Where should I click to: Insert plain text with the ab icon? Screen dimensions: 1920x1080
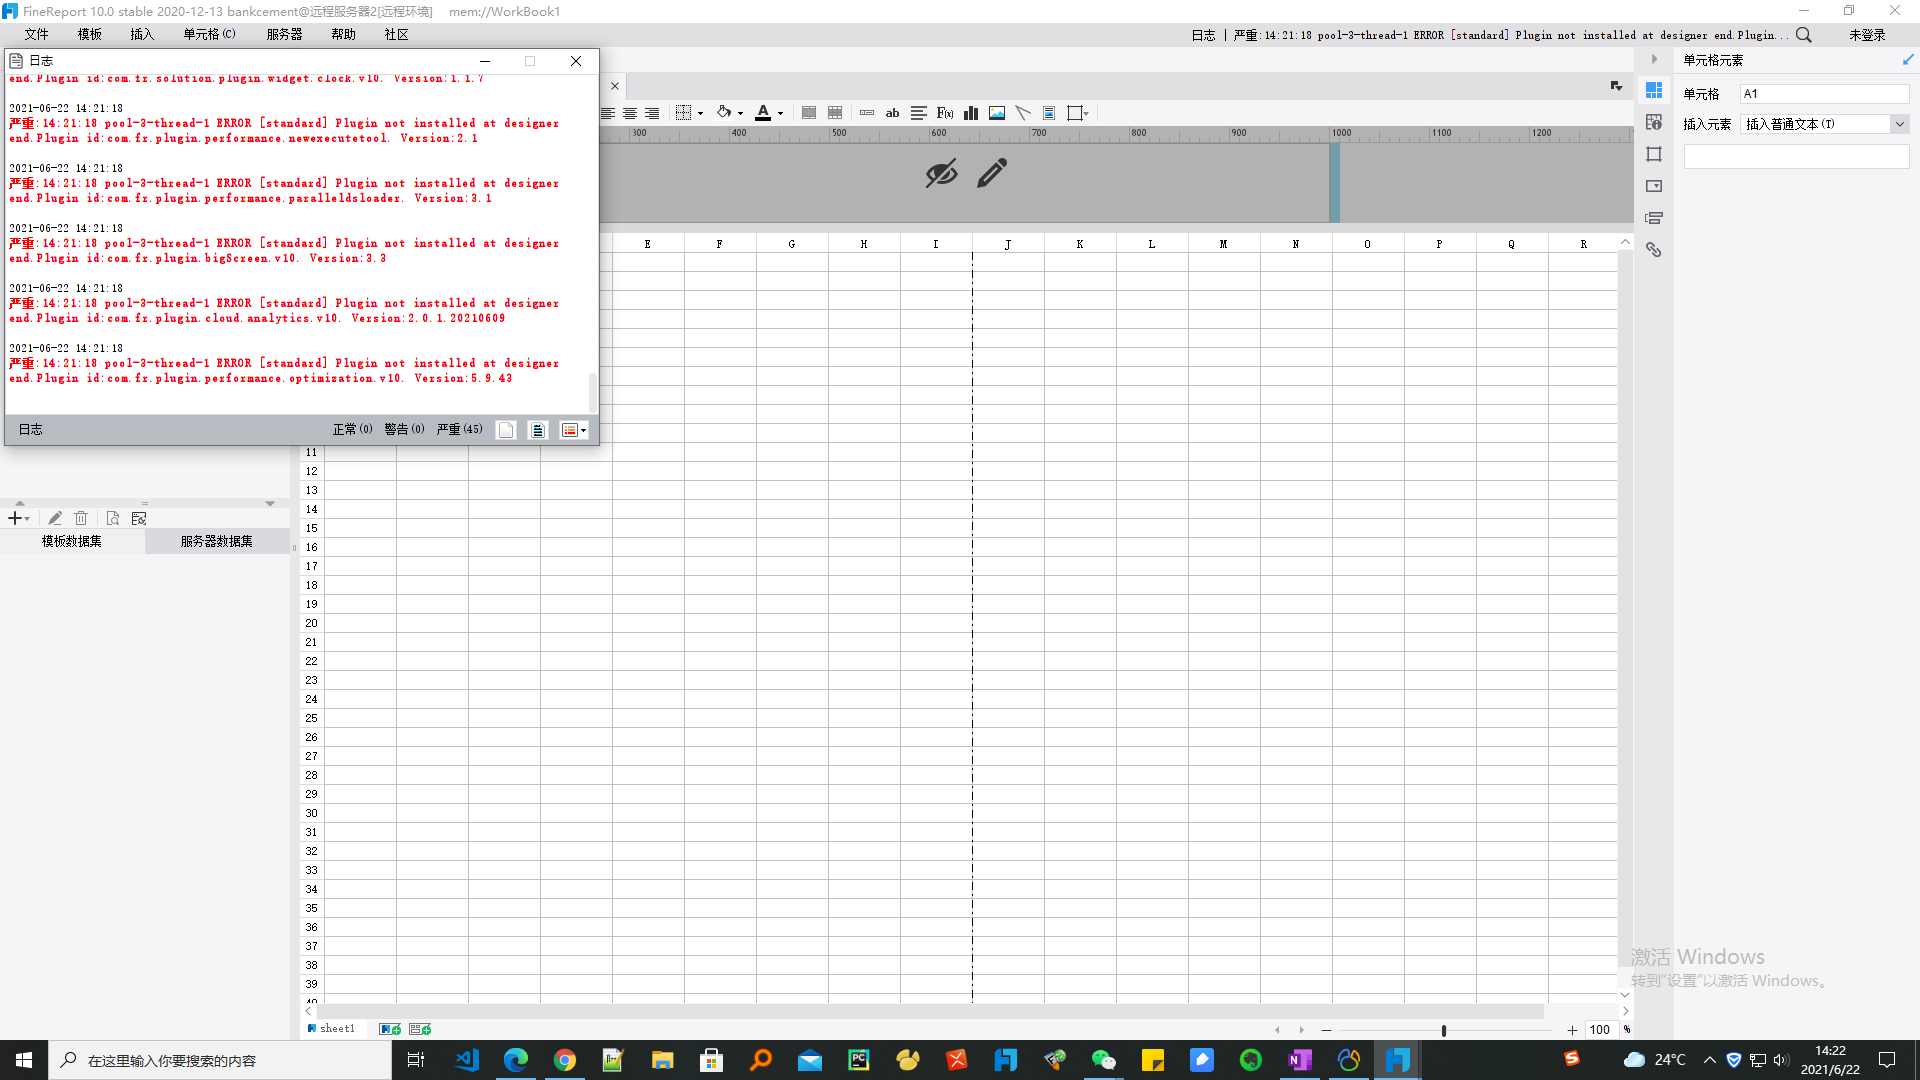coord(893,113)
